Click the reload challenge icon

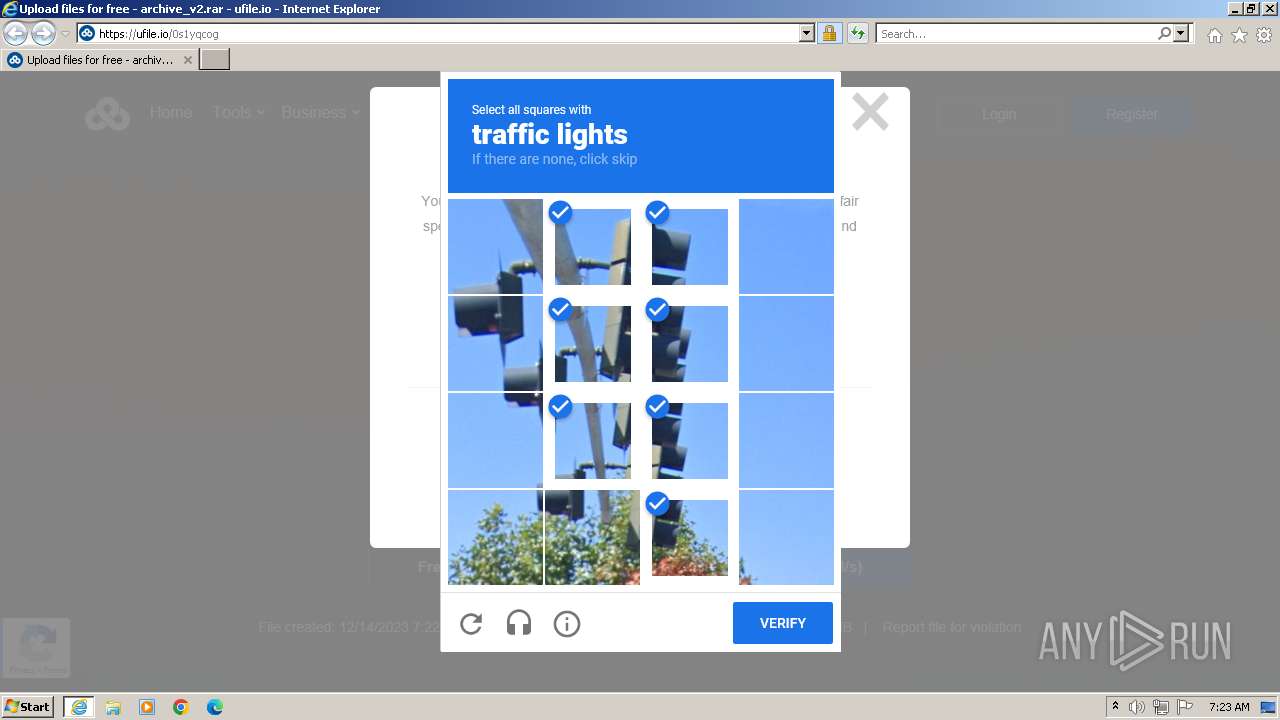tap(471, 624)
